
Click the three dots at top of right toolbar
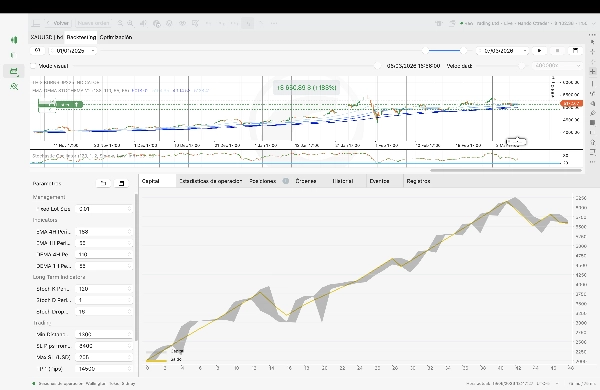[x=592, y=35]
